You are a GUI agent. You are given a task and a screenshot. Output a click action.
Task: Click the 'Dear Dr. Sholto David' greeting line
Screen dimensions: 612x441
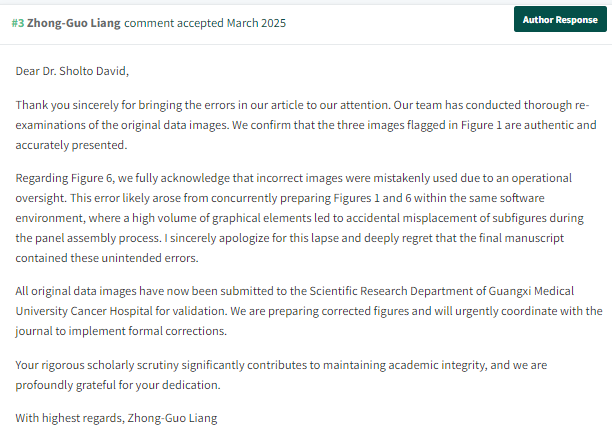72,71
